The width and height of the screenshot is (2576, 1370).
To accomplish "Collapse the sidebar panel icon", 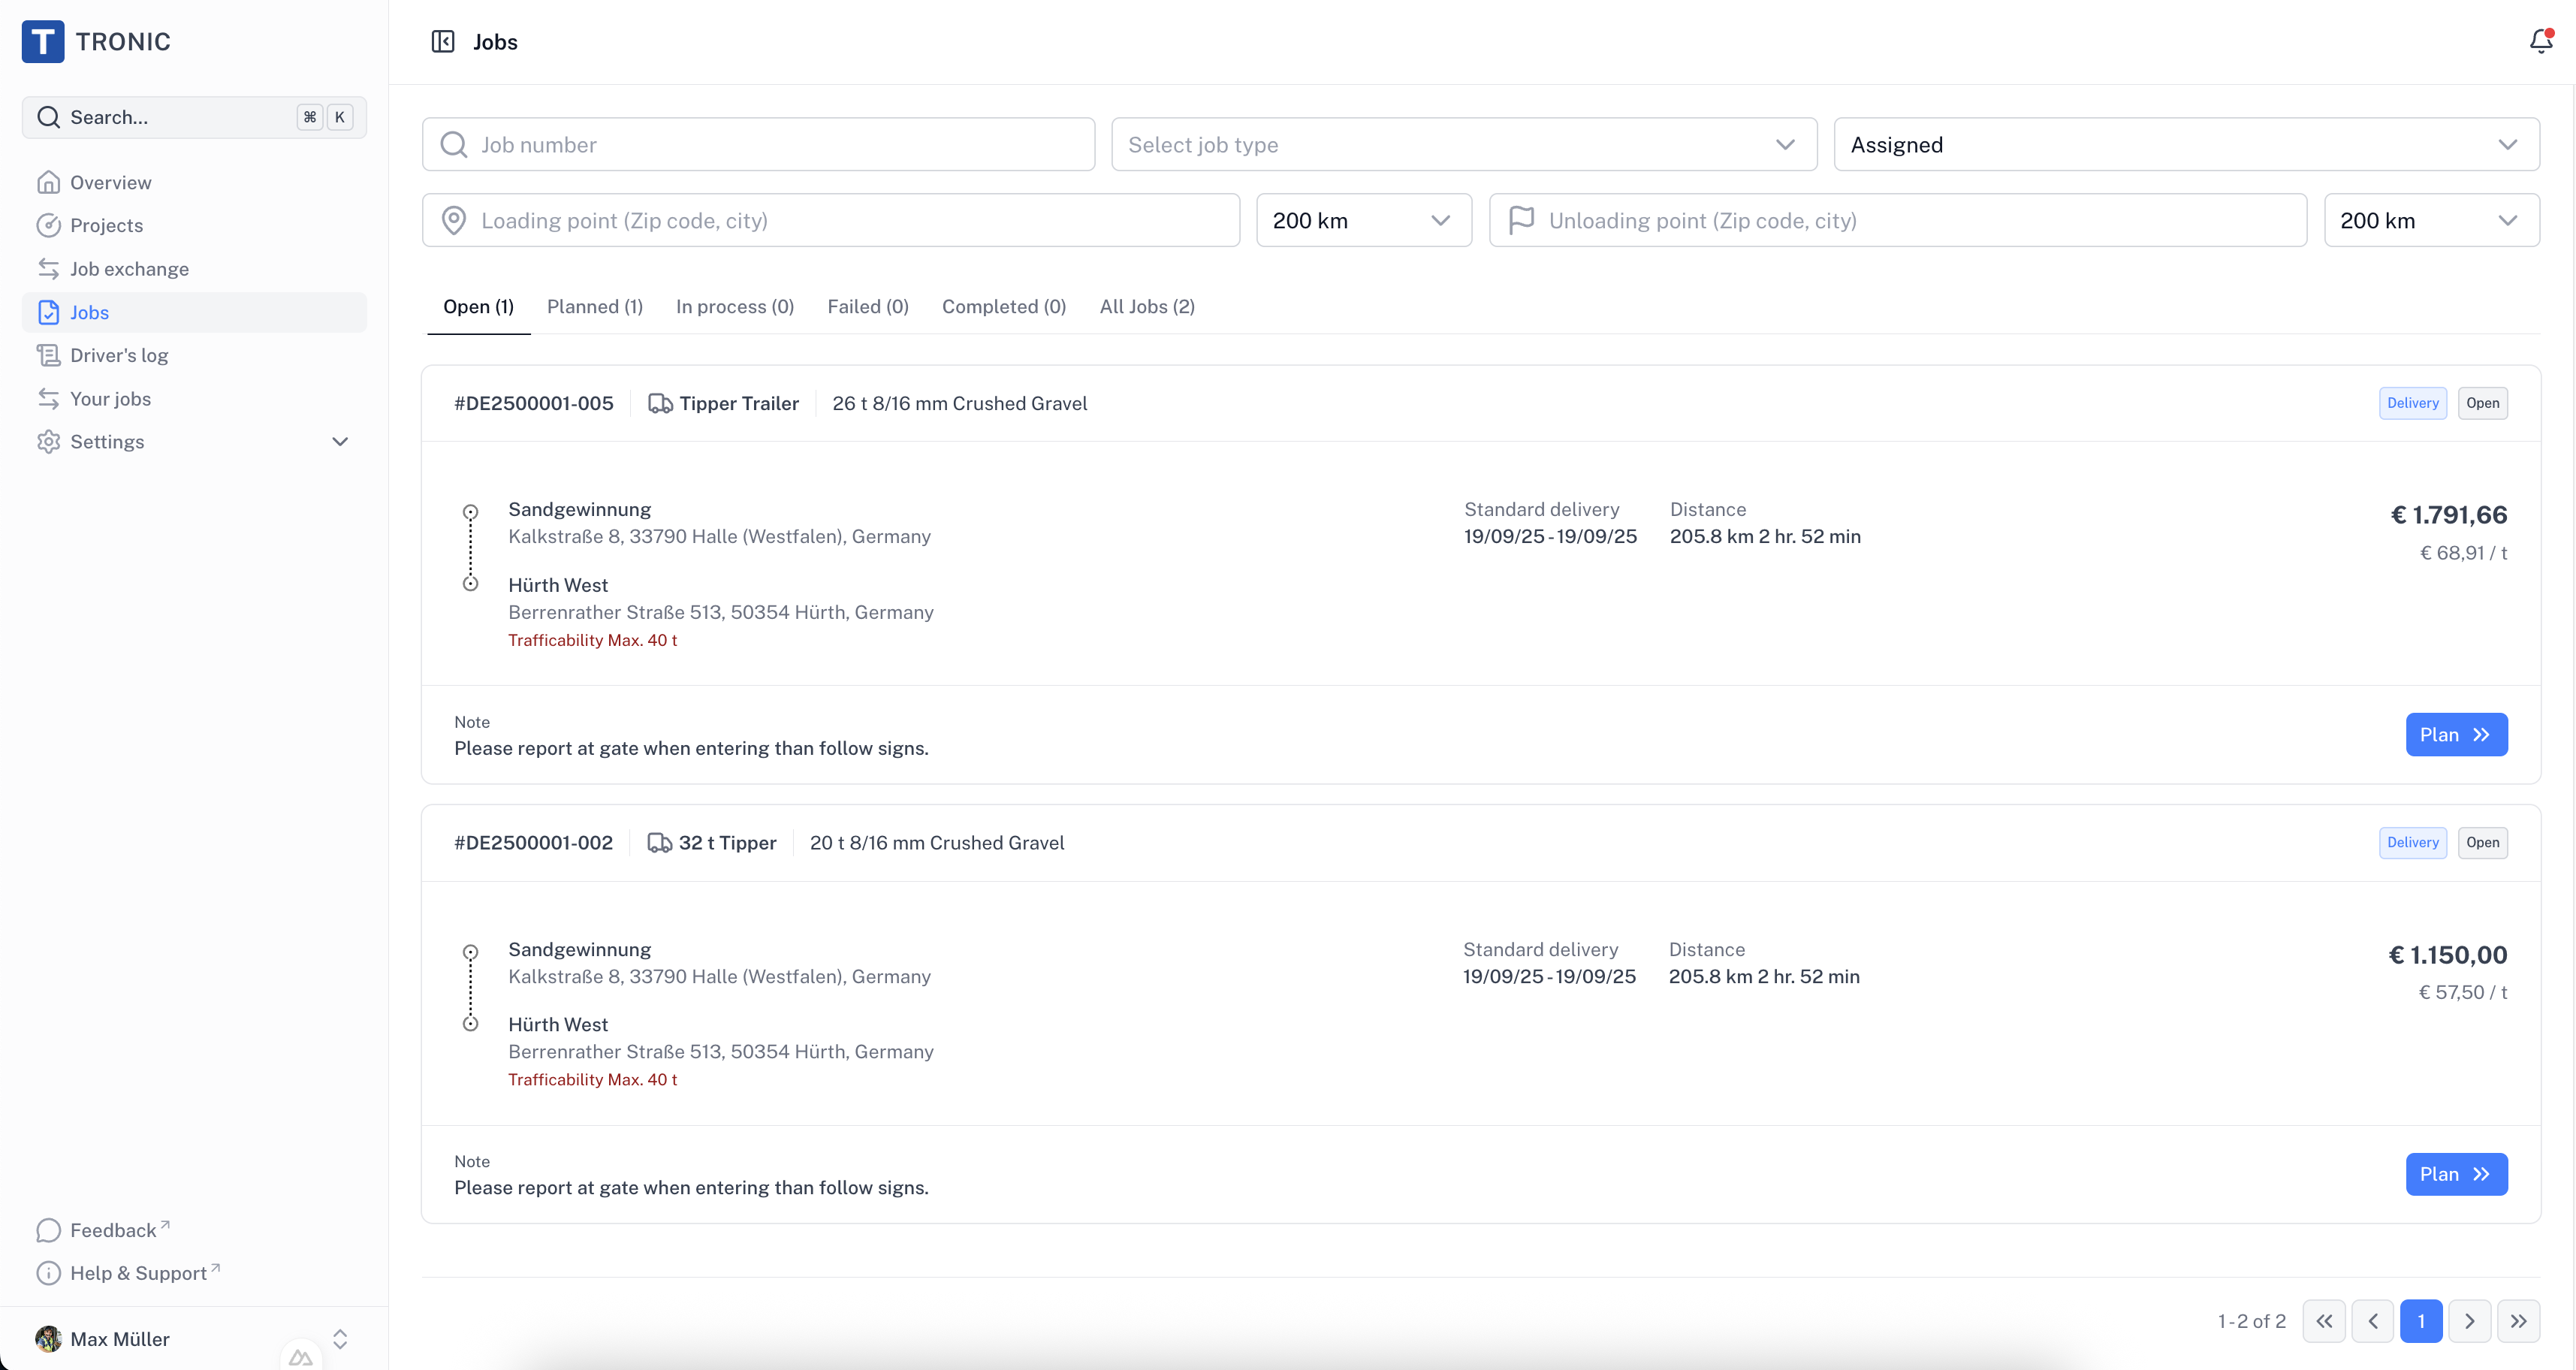I will 443,41.
